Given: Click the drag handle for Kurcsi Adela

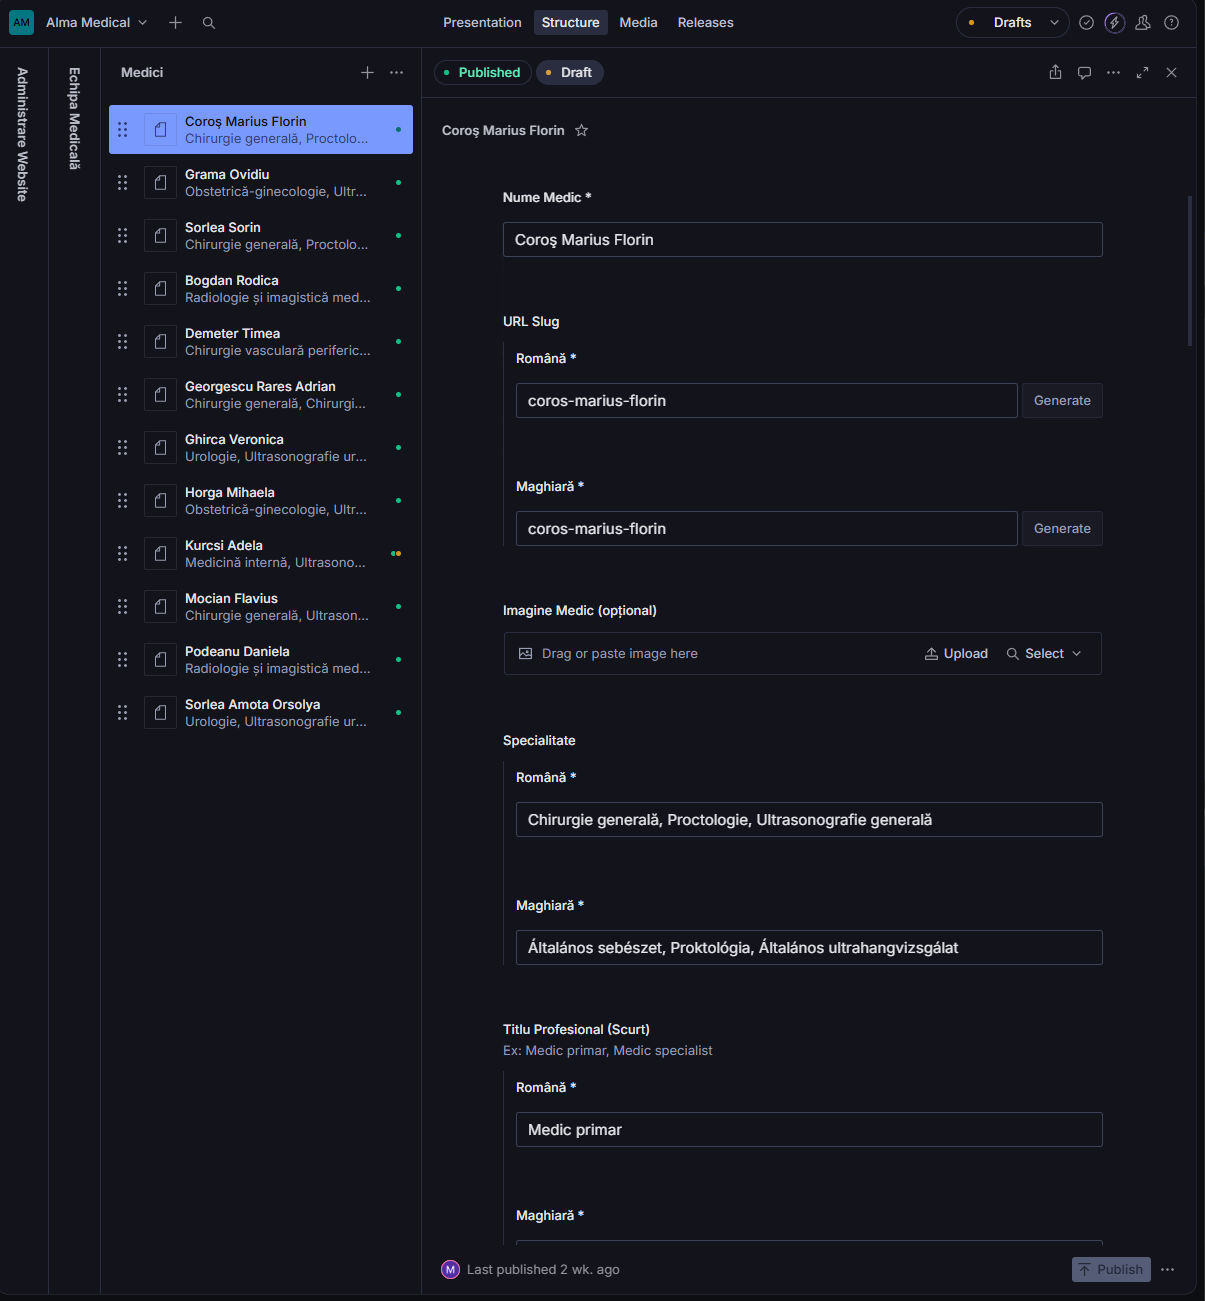Looking at the screenshot, I should (x=122, y=553).
